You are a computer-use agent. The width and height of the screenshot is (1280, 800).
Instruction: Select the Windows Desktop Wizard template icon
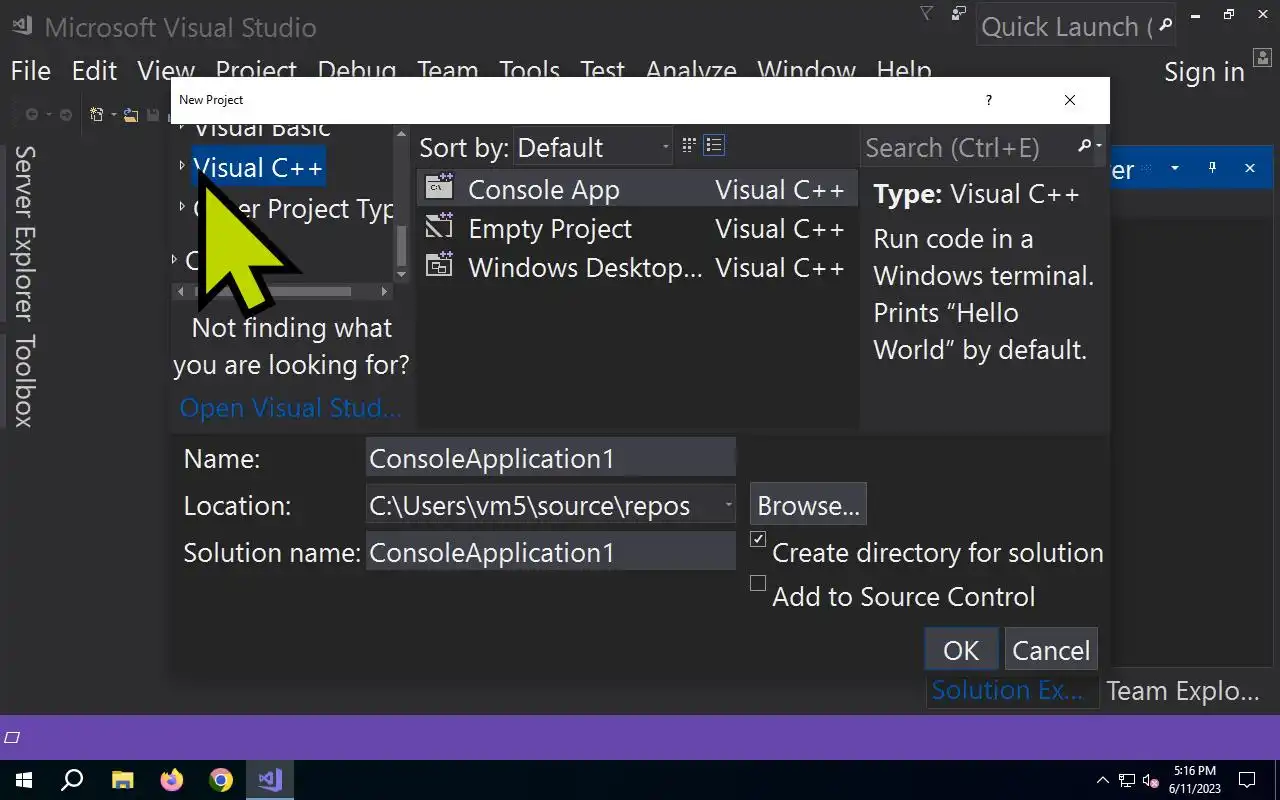coord(439,266)
